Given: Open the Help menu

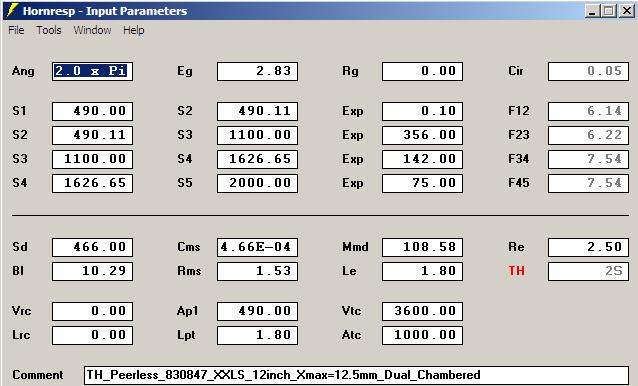Looking at the screenshot, I should (133, 30).
